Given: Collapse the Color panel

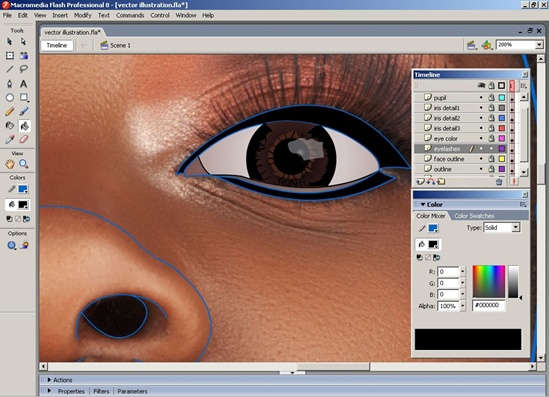Looking at the screenshot, I should (423, 204).
